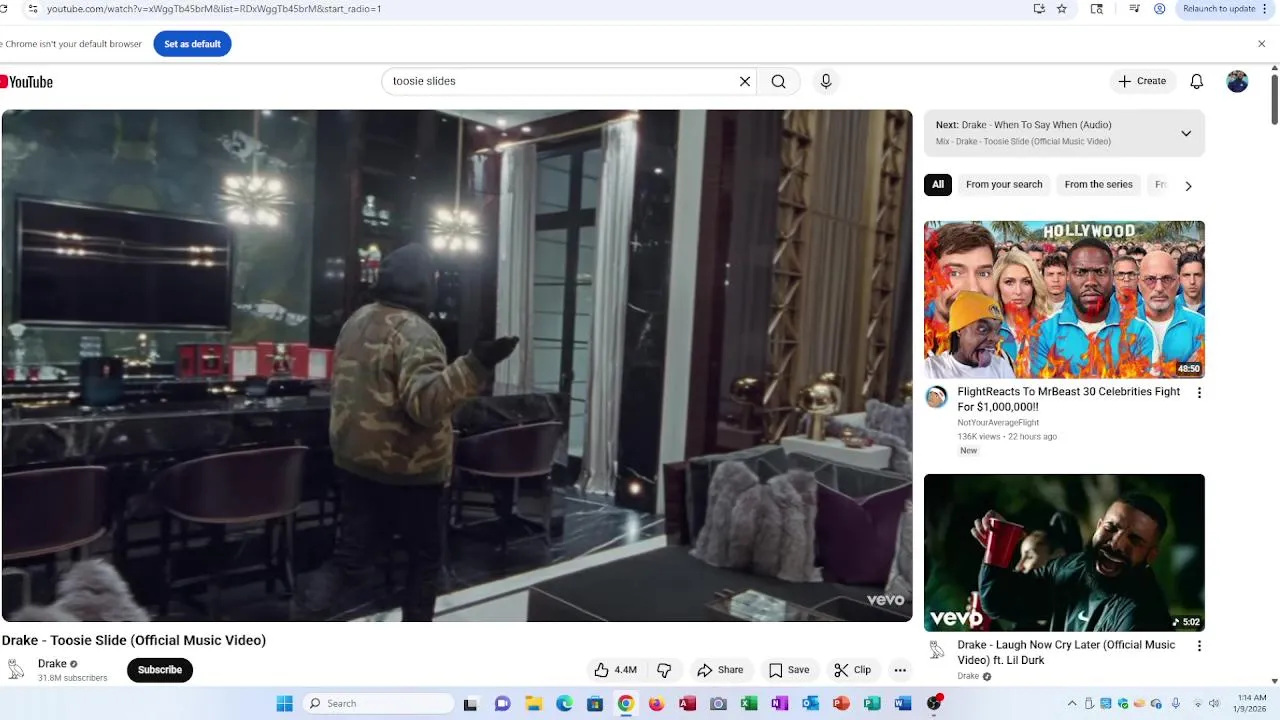Screen dimensions: 1280x720
Task: Open Chrome profile icon in toolbar
Action: [1160, 9]
